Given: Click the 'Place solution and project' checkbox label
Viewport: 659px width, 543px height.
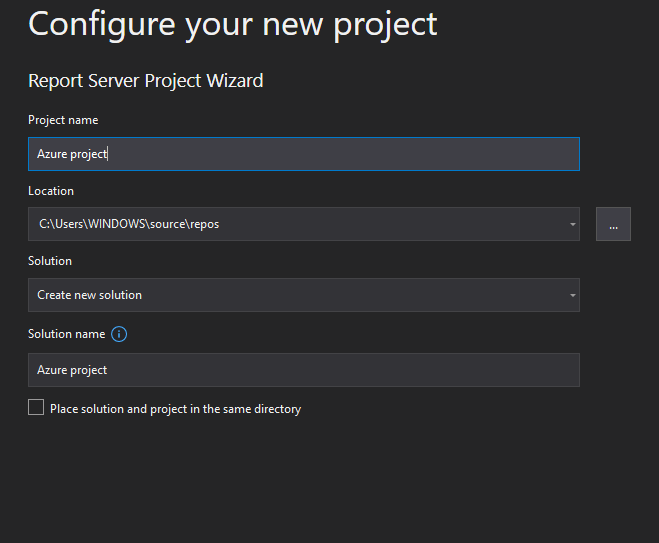Looking at the screenshot, I should 175,409.
